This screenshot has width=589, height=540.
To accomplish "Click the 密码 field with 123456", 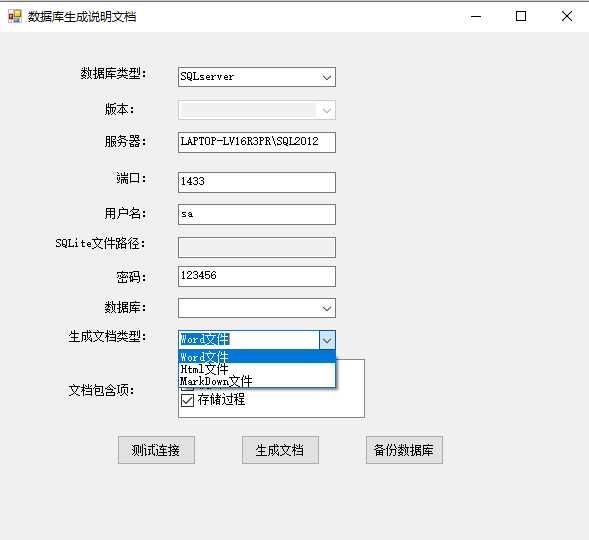I will [257, 276].
